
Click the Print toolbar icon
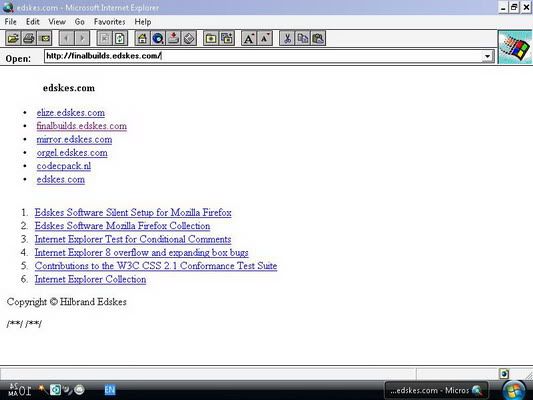29,38
